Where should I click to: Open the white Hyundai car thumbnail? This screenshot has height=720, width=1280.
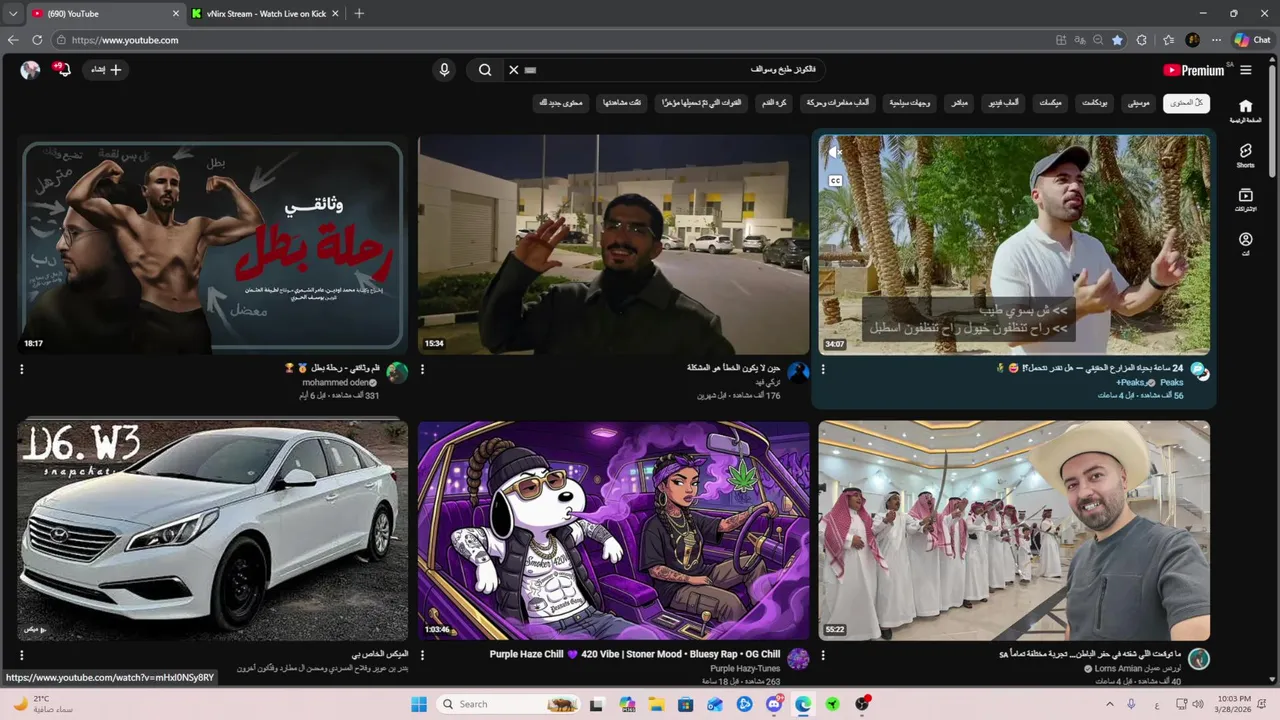[x=212, y=530]
